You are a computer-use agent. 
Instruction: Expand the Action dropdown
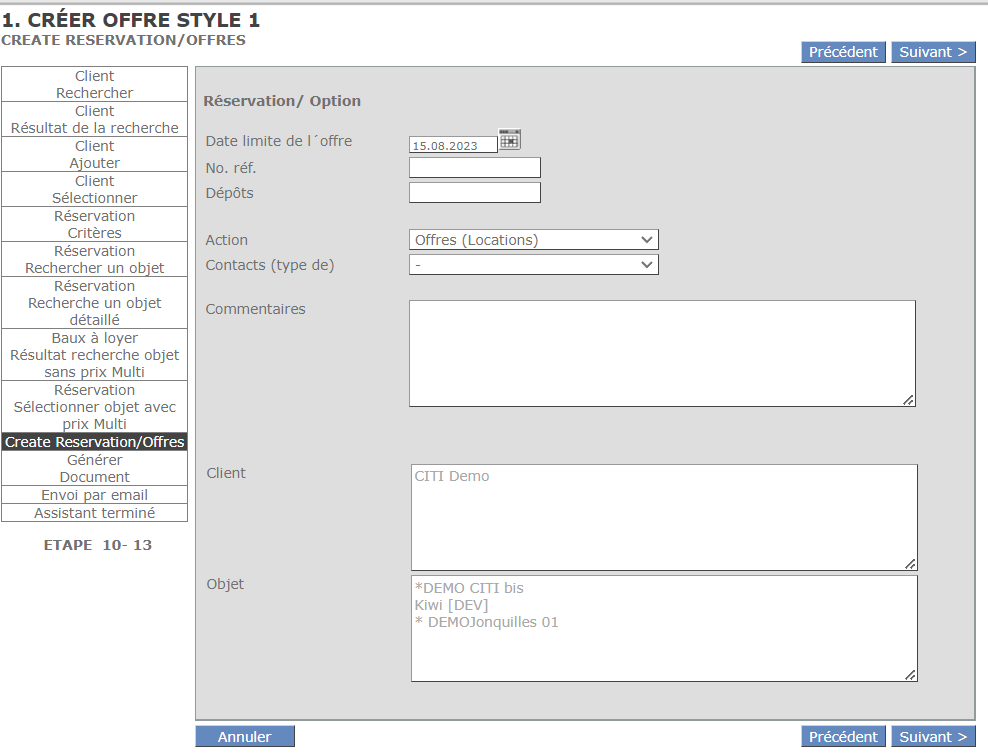(533, 240)
